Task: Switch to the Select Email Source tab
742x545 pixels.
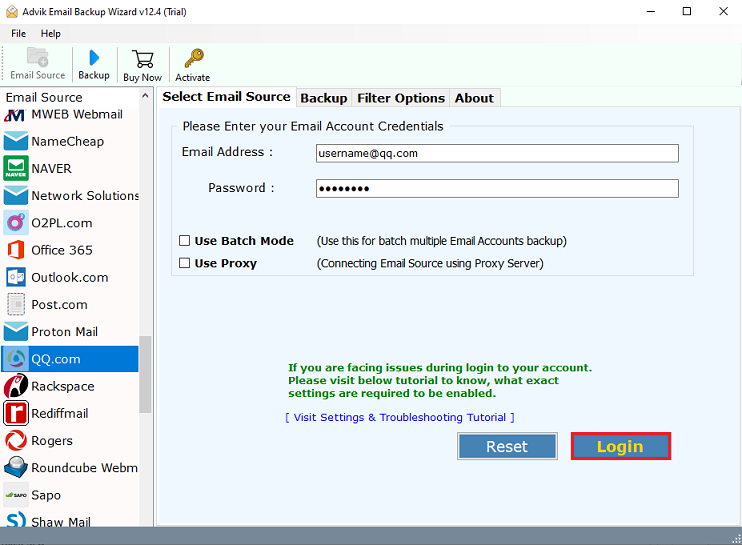Action: [x=227, y=97]
